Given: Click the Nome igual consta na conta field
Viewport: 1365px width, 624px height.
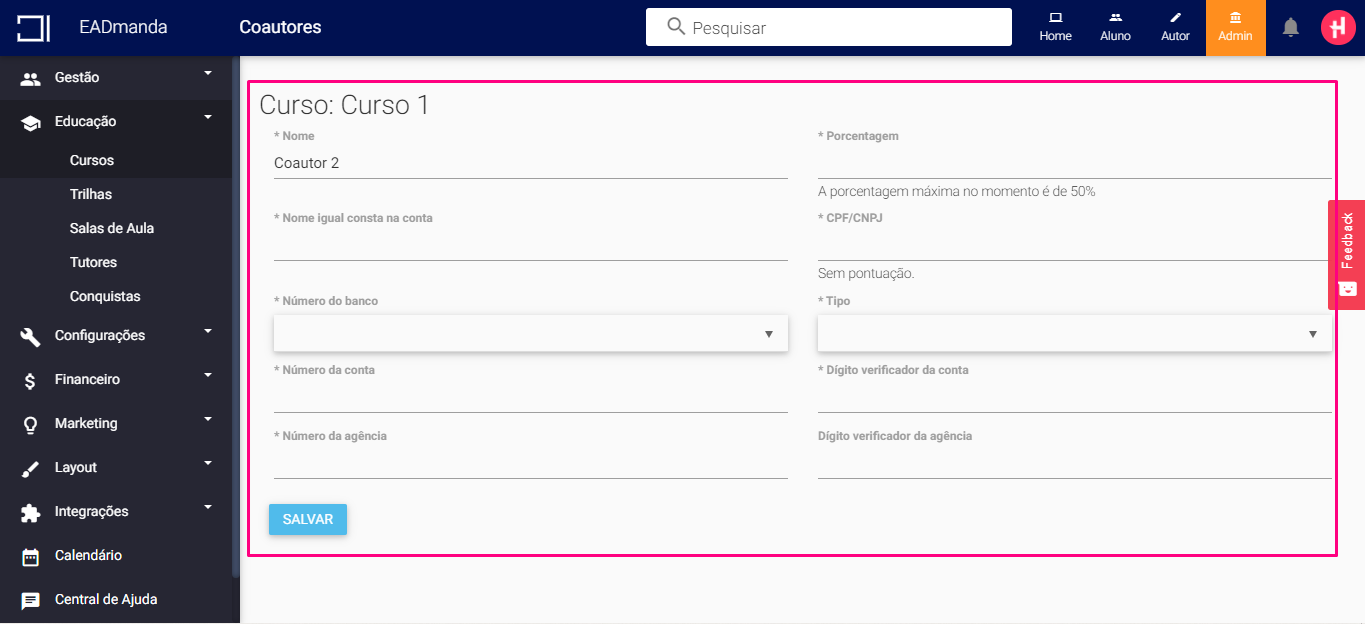Looking at the screenshot, I should 531,245.
